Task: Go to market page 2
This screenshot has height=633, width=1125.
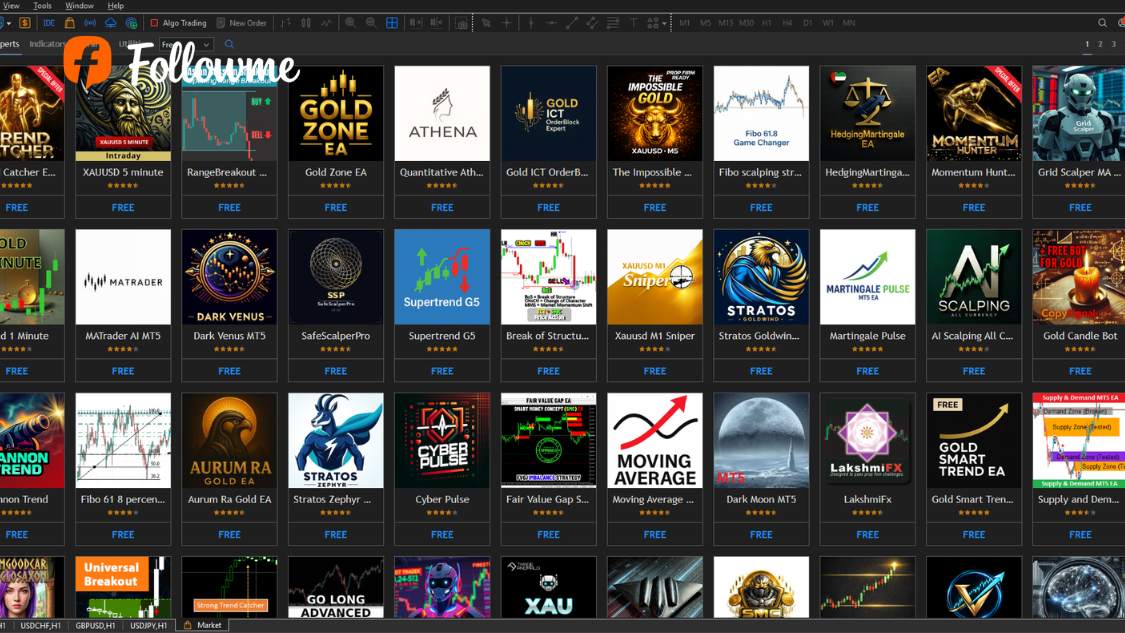Action: 1100,44
